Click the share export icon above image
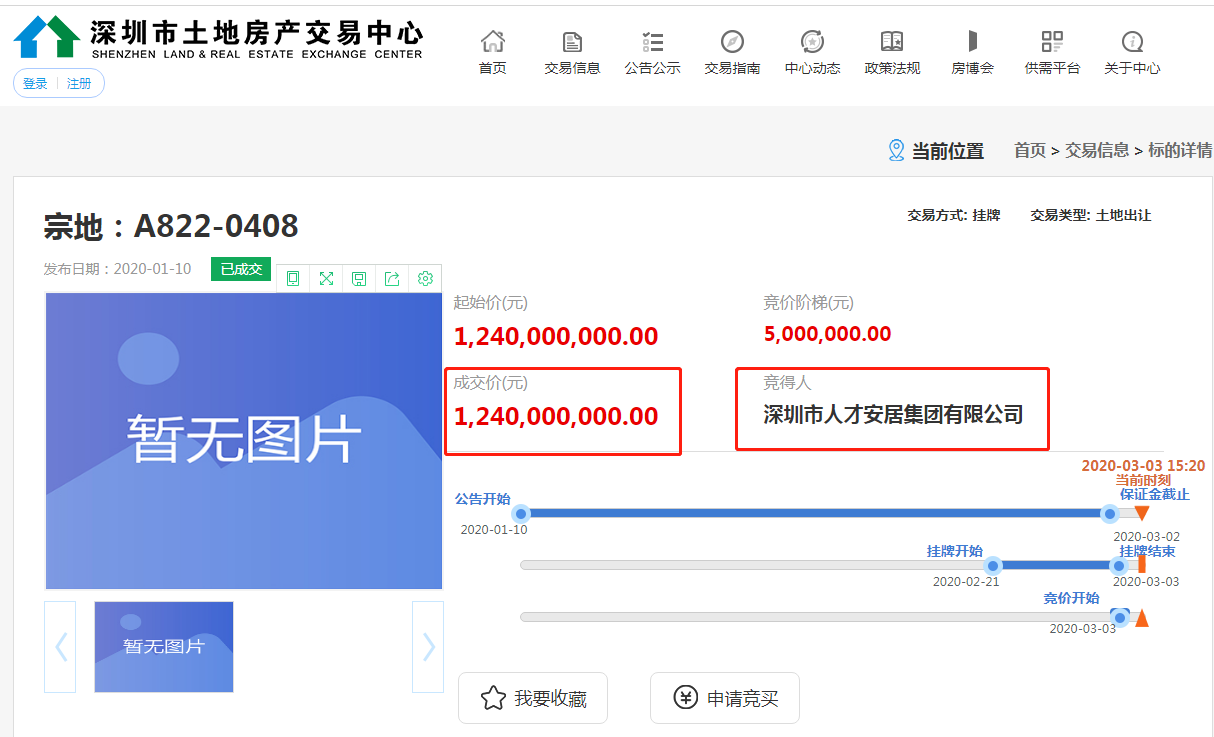The height and width of the screenshot is (737, 1214). [x=392, y=278]
